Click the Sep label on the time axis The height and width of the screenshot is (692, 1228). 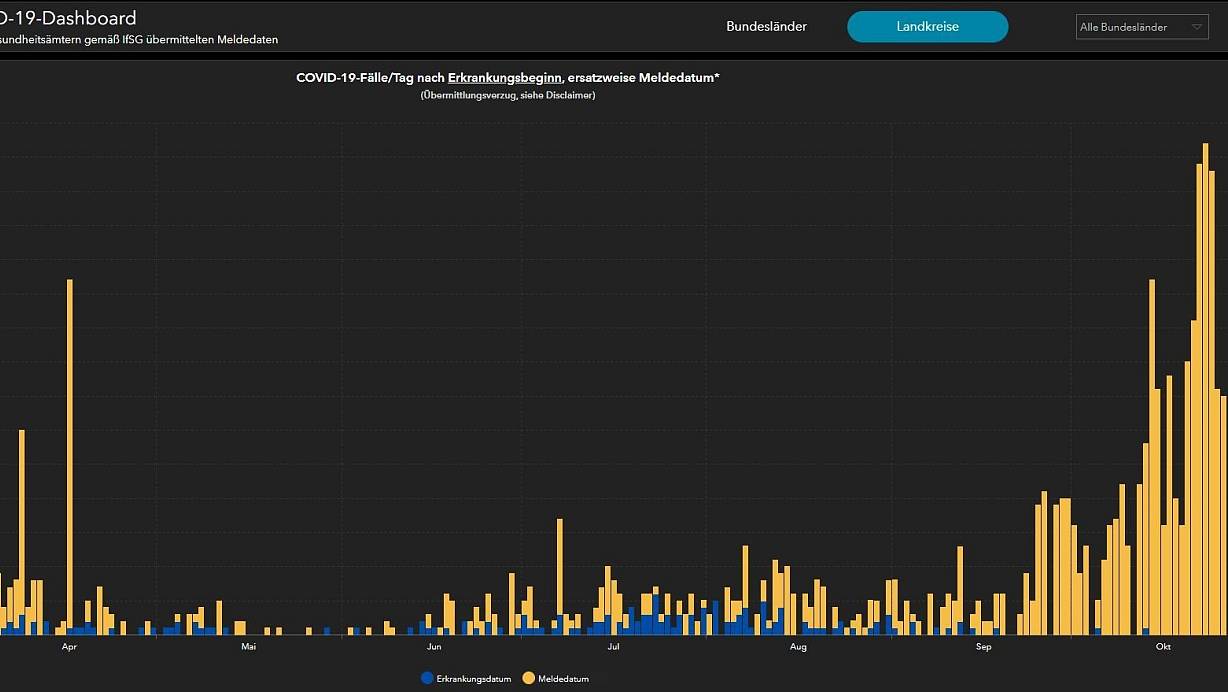click(983, 647)
